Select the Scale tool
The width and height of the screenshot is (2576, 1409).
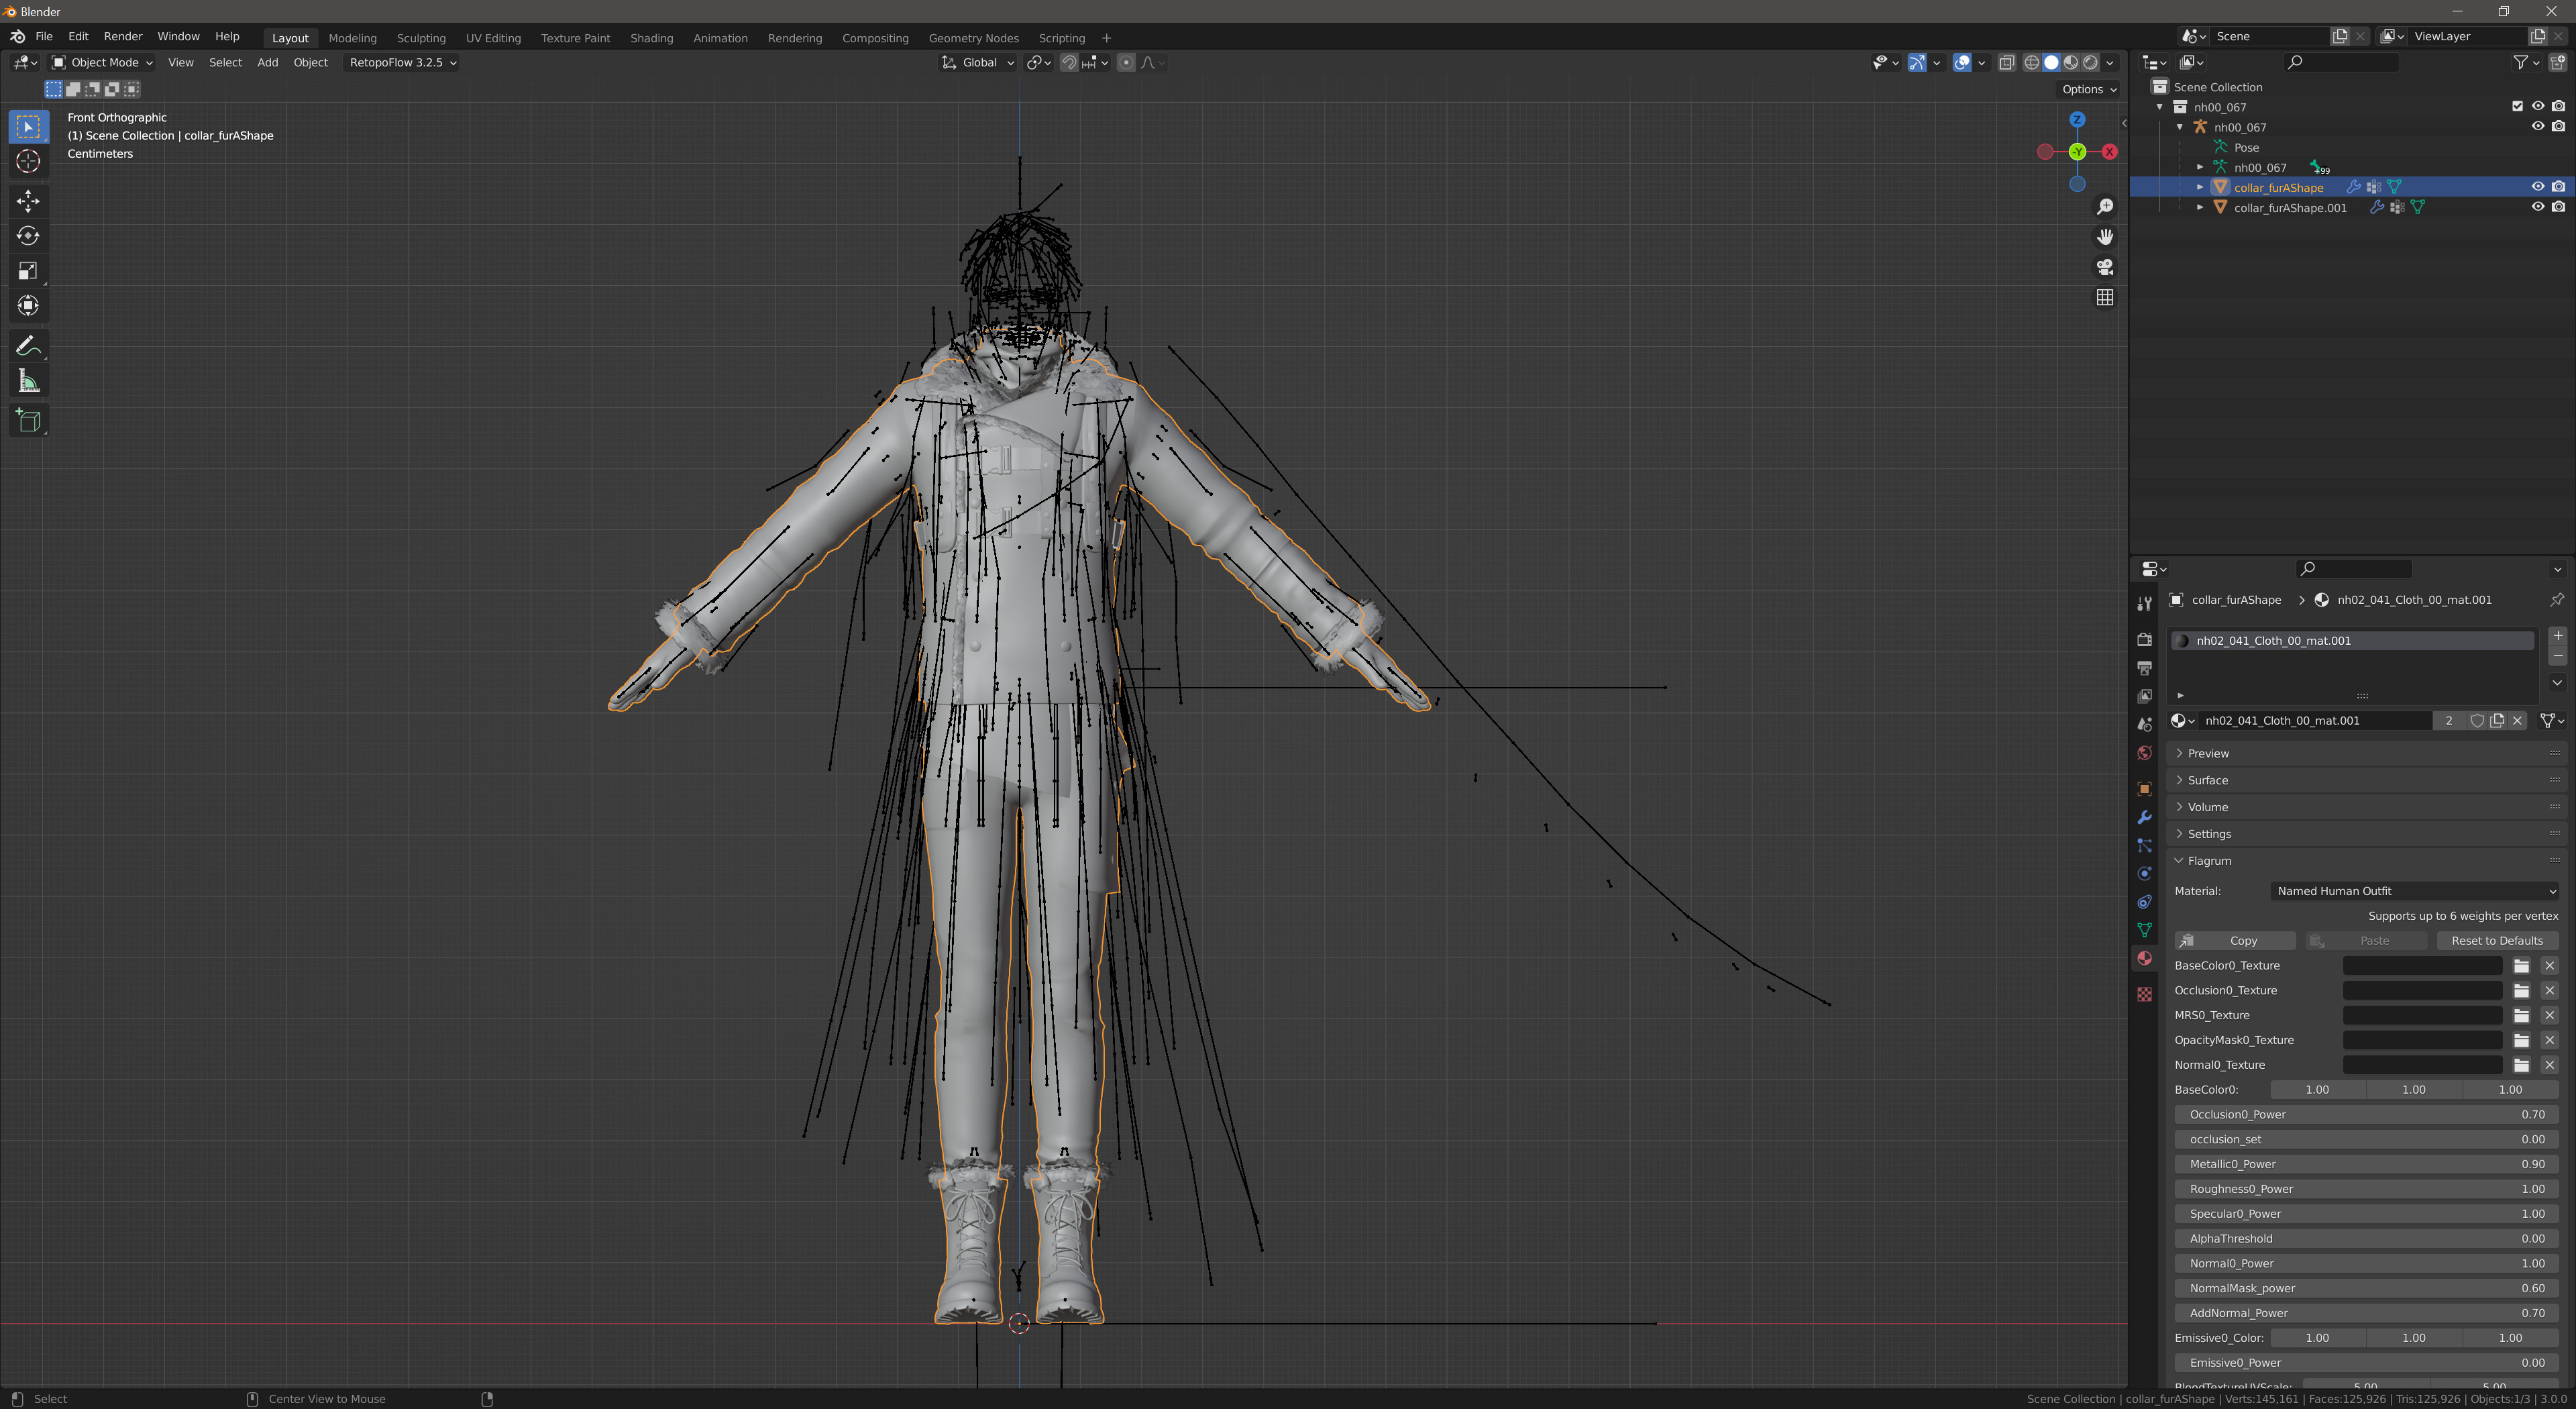[x=28, y=271]
